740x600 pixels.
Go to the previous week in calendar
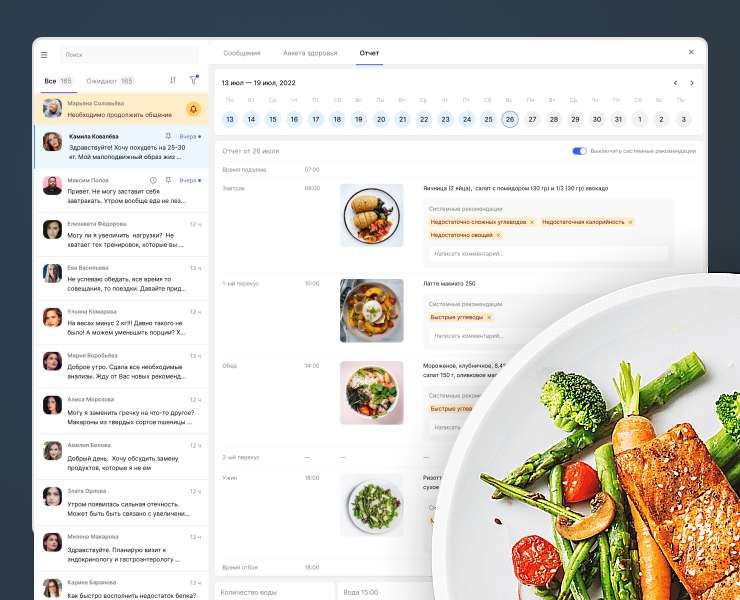coord(675,83)
